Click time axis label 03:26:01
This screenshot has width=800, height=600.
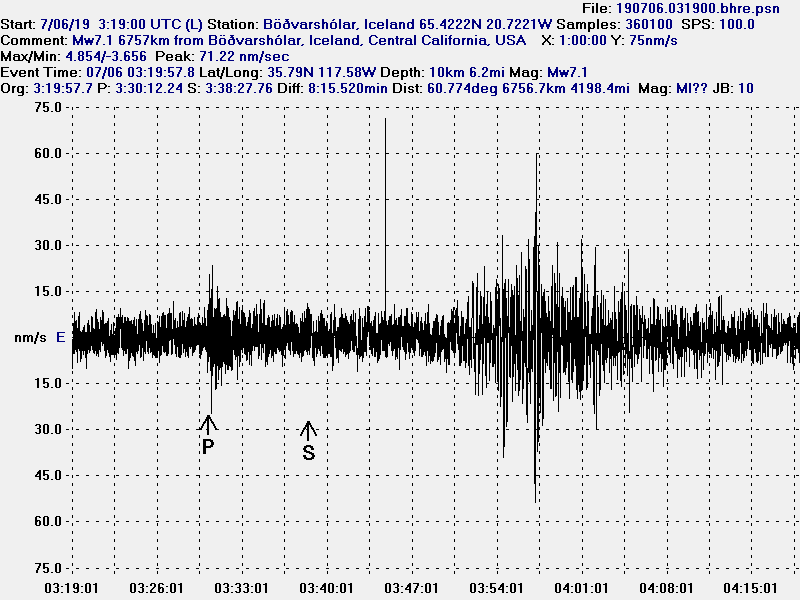point(156,588)
